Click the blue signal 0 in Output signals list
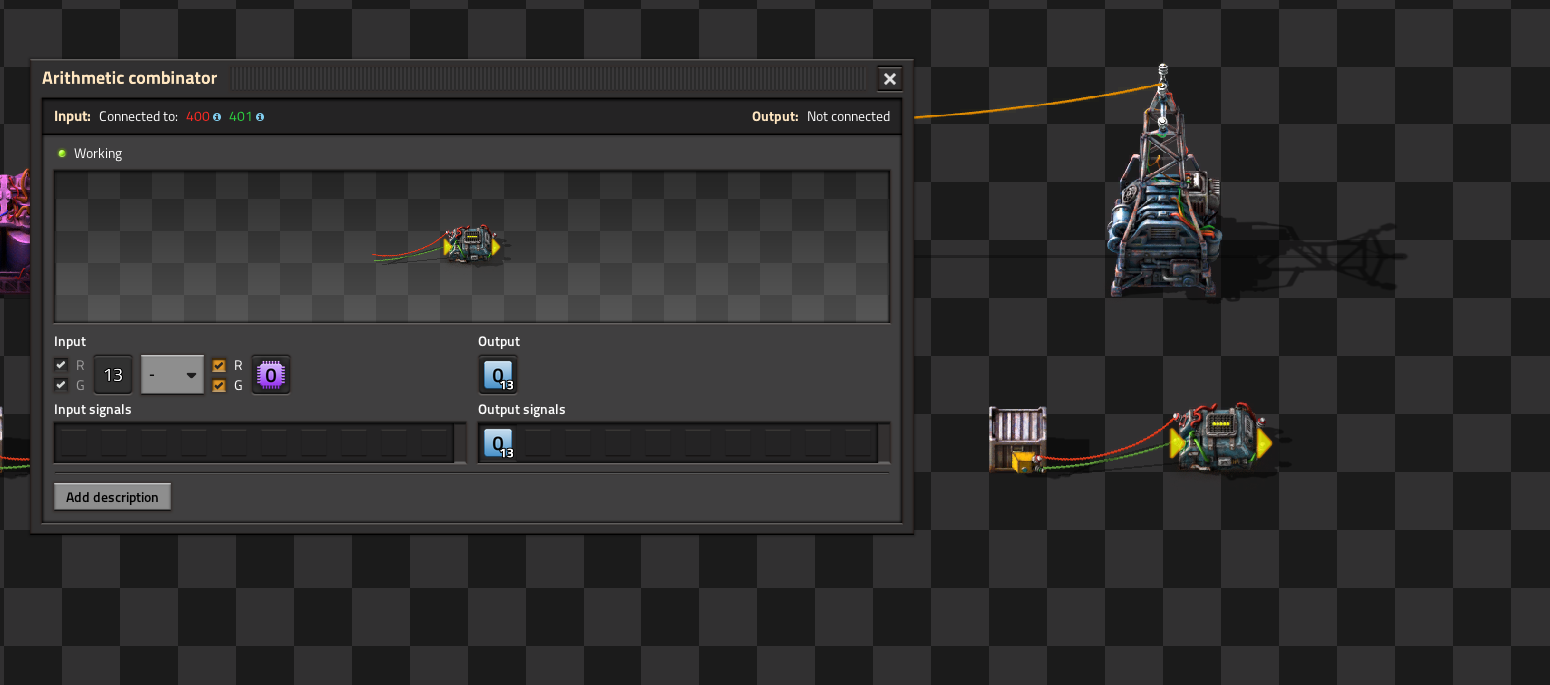Viewport: 1550px width, 685px height. pos(498,442)
